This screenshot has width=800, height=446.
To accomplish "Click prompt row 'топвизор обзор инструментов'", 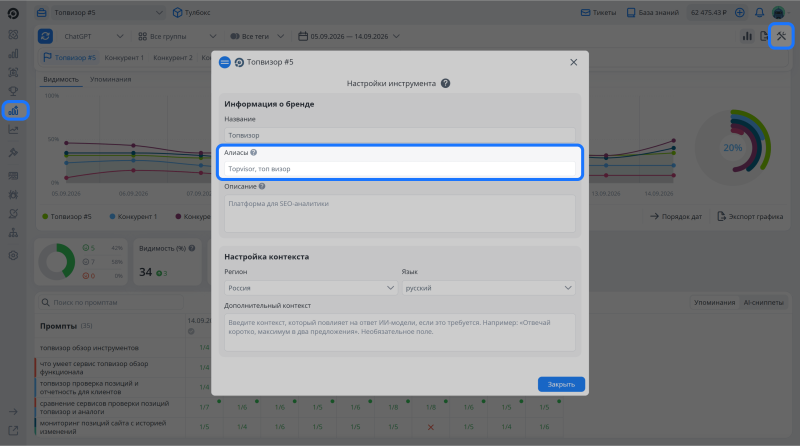I will (x=89, y=348).
